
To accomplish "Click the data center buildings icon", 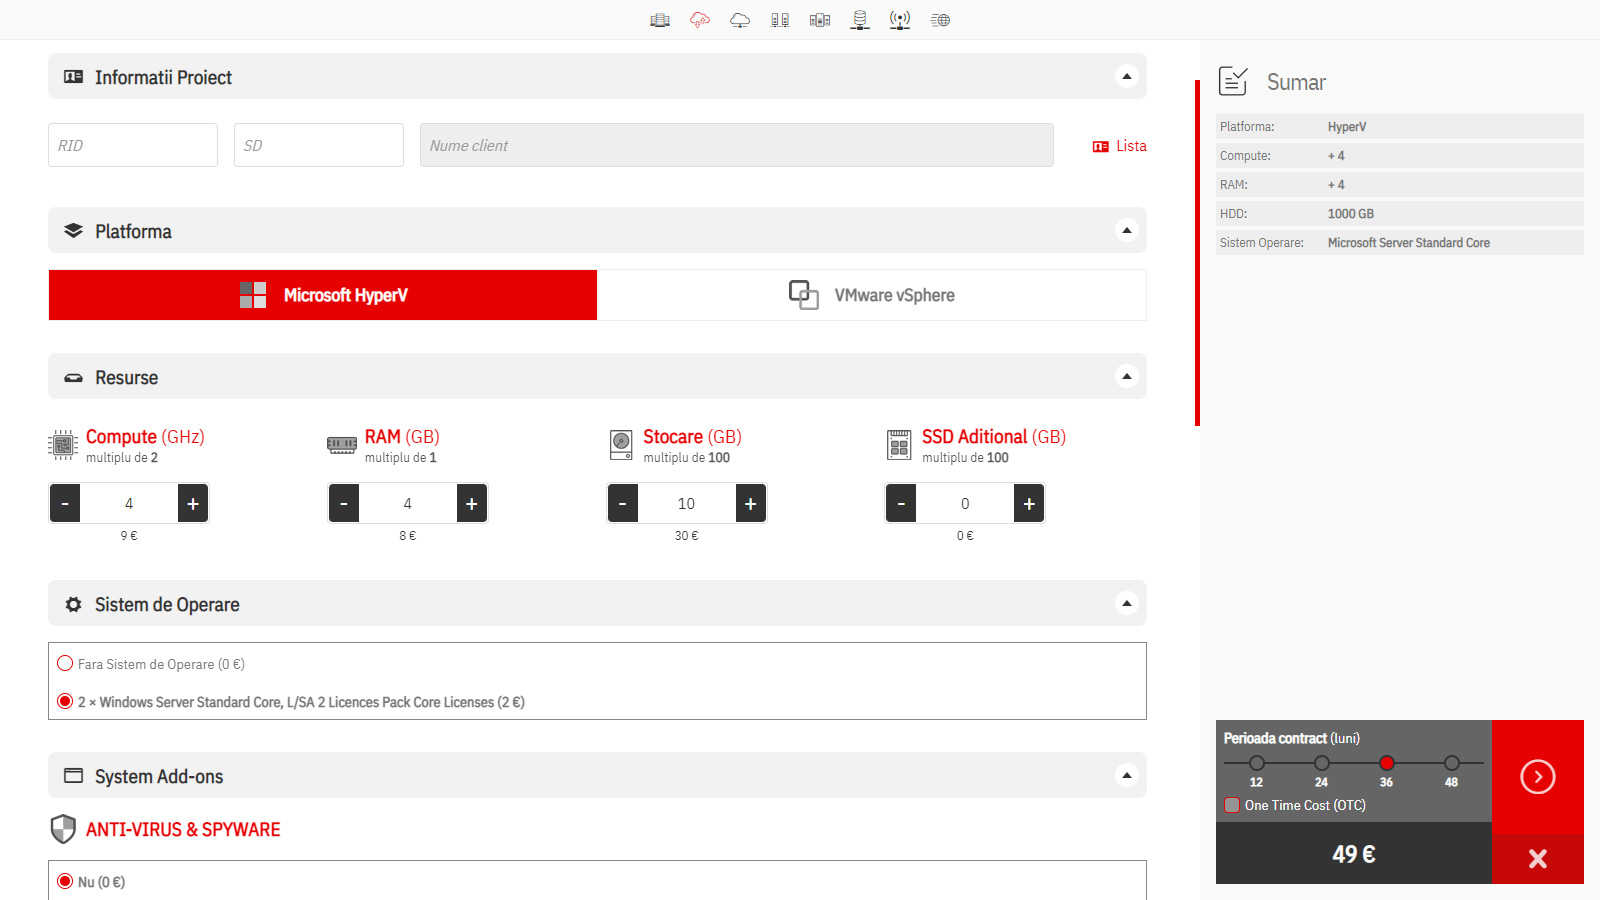I will pos(660,20).
